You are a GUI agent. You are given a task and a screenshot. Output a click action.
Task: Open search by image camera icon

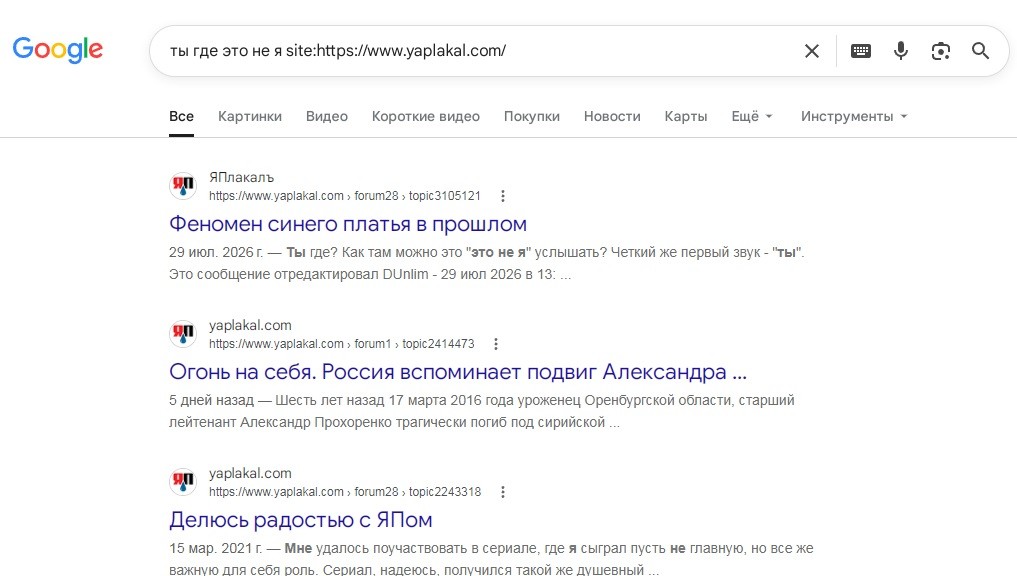(940, 51)
